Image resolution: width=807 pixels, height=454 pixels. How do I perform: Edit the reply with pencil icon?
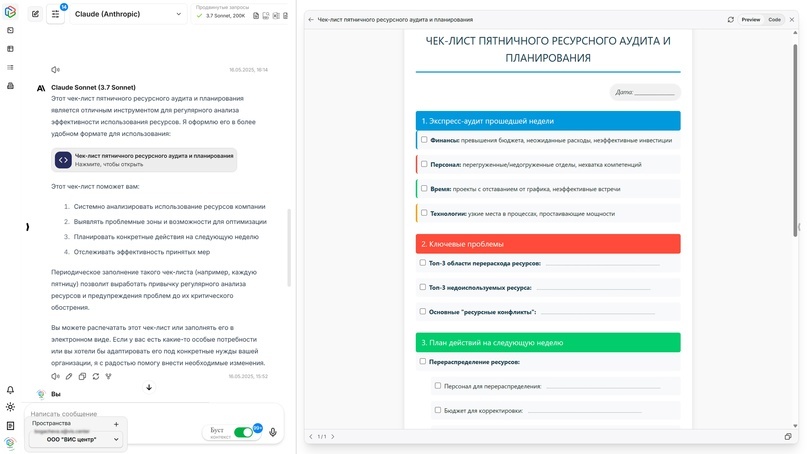(x=69, y=376)
